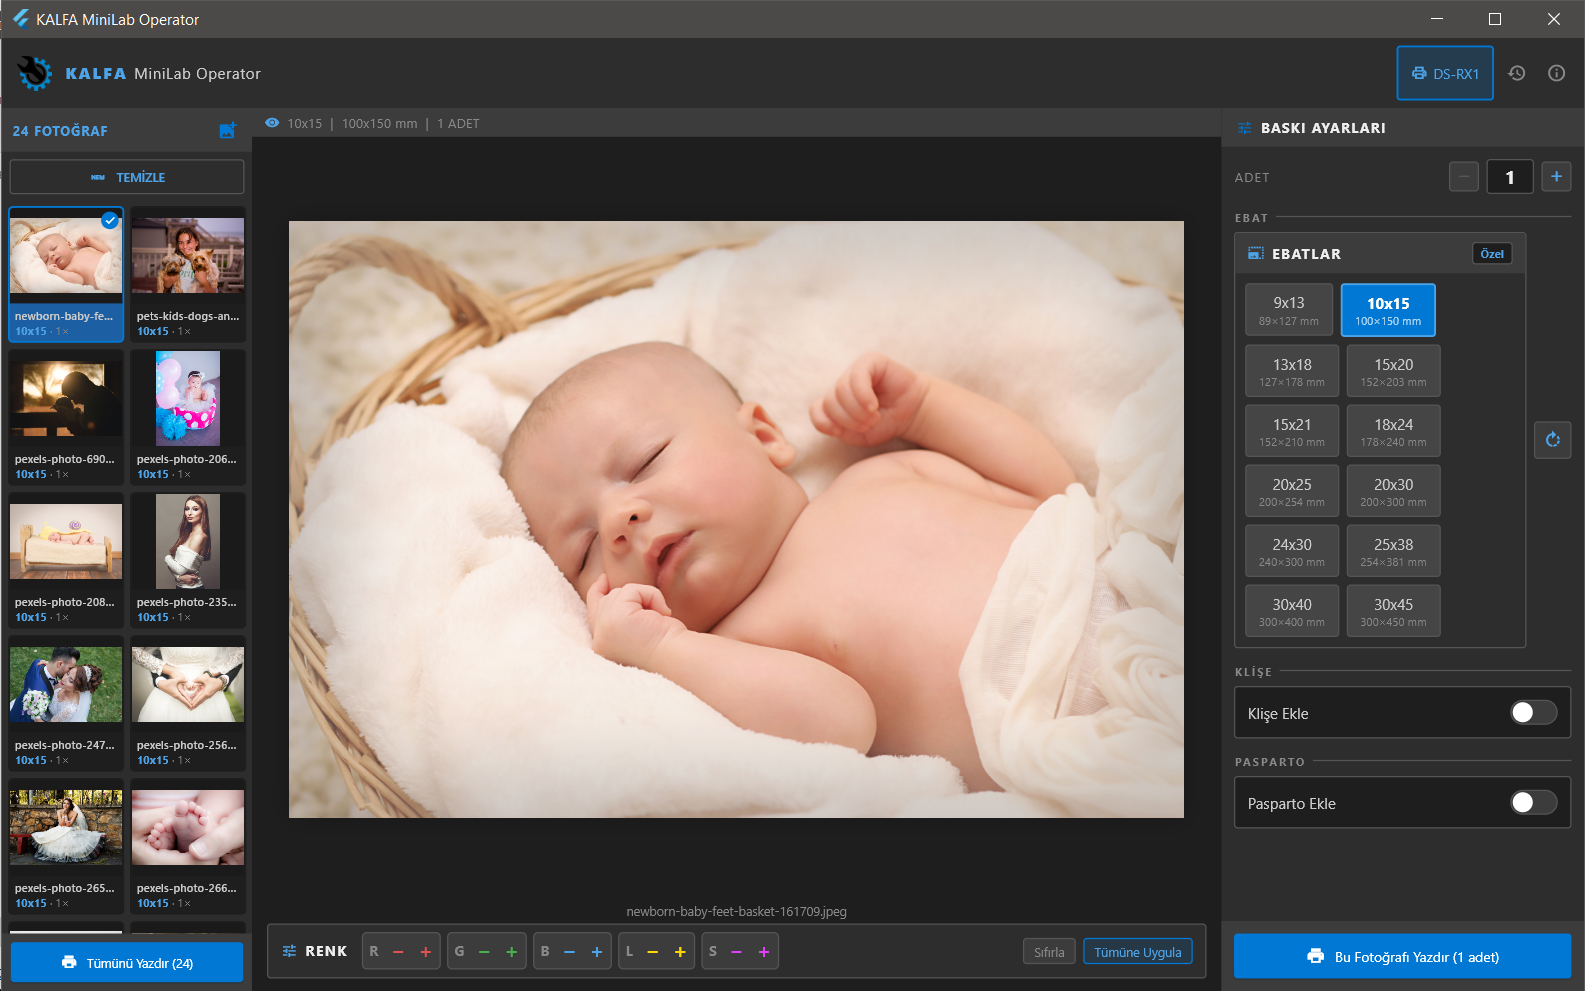Click the 100x150 mm info text
This screenshot has width=1585, height=991.
pos(380,123)
